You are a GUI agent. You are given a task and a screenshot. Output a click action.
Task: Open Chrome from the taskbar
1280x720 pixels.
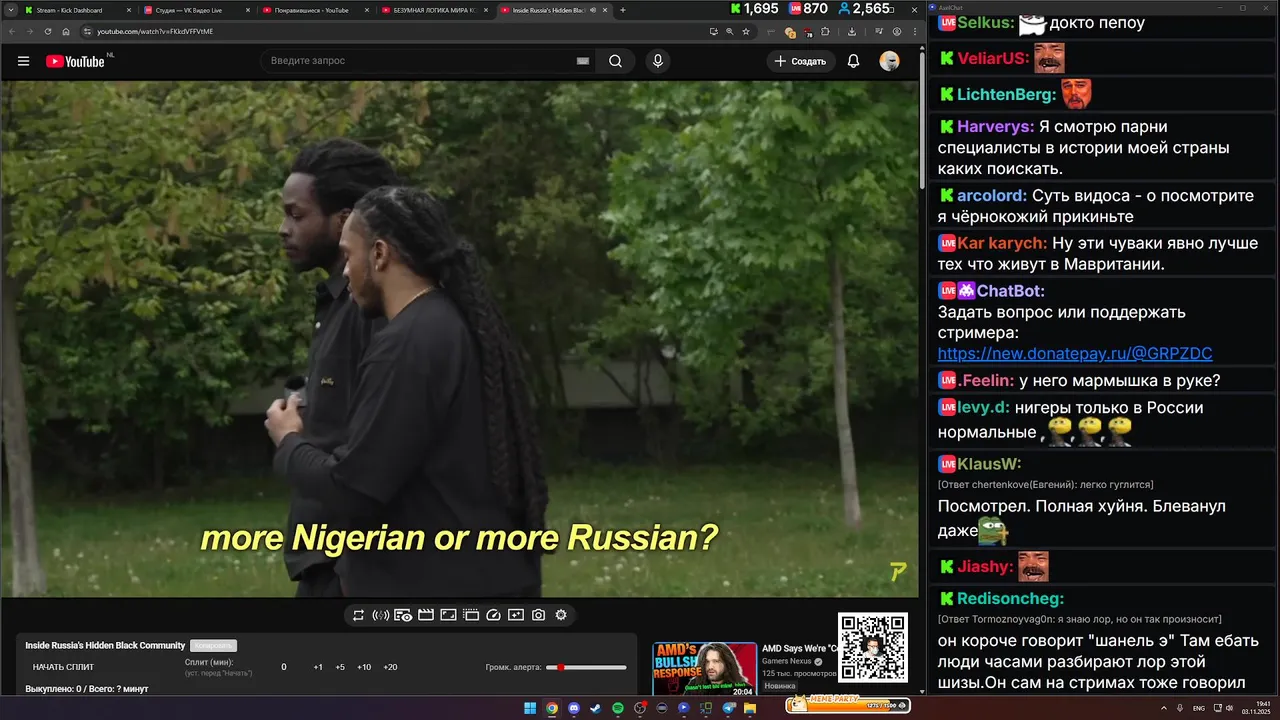tap(552, 708)
